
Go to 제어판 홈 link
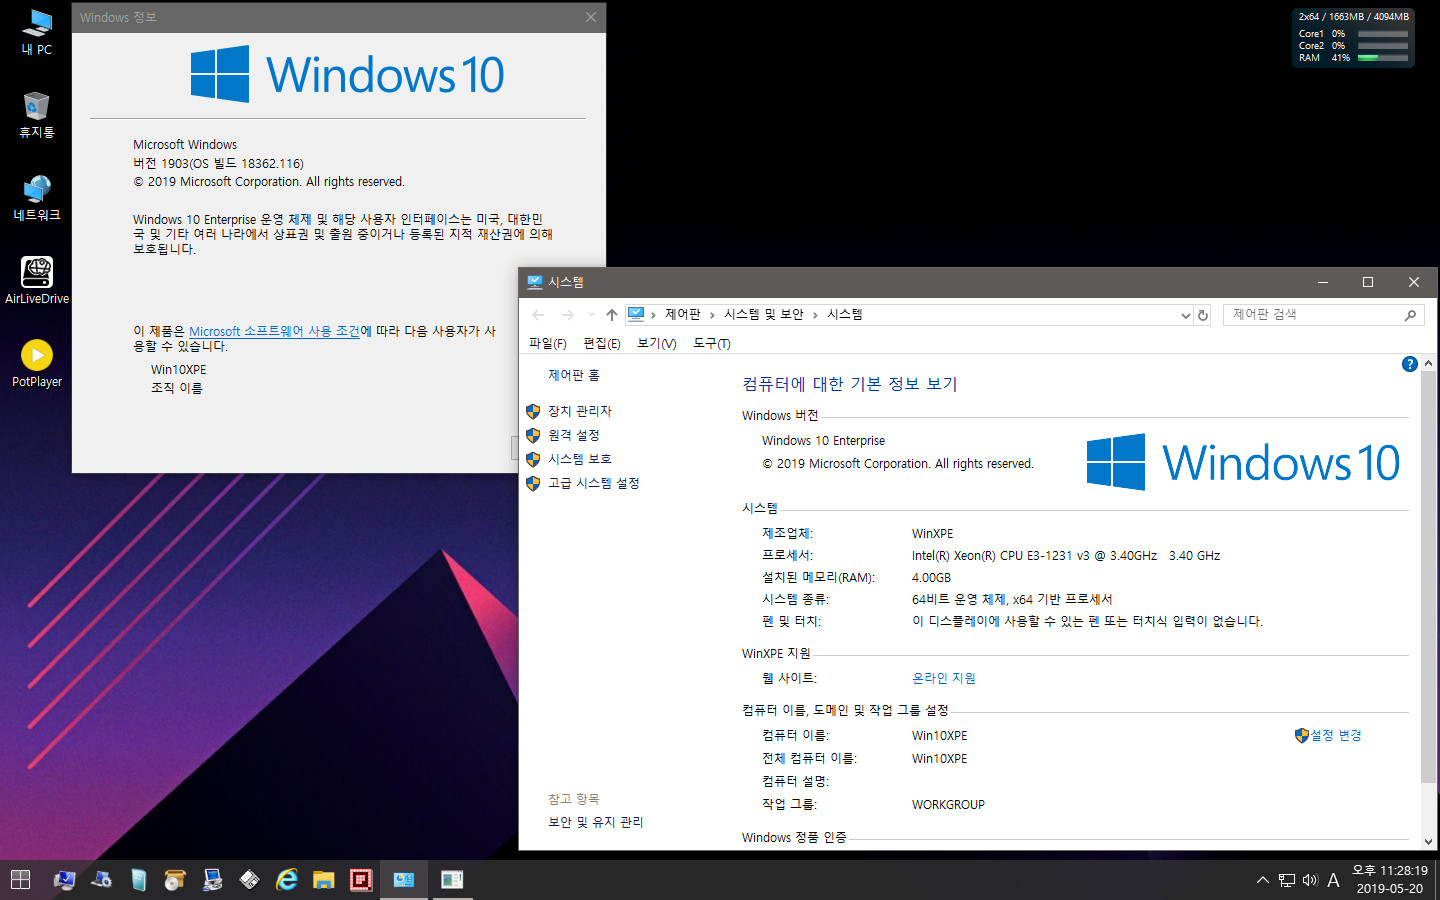(x=574, y=375)
